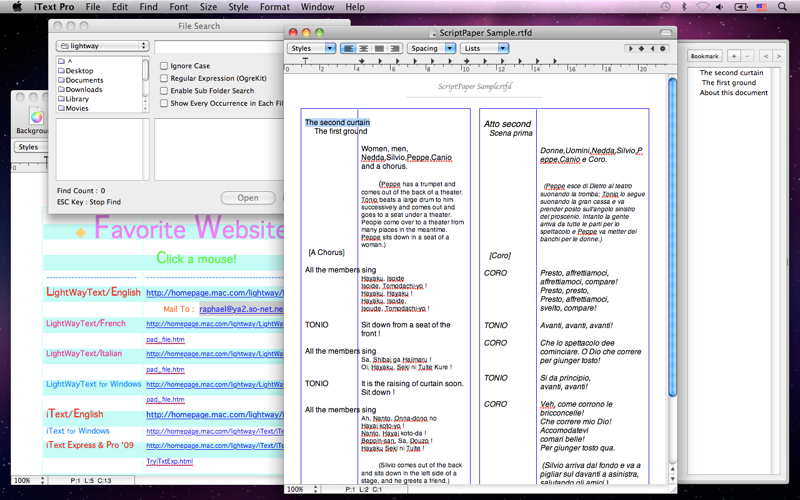The height and width of the screenshot is (500, 800).
Task: Open the volume control in menu bar
Action: coord(719,7)
